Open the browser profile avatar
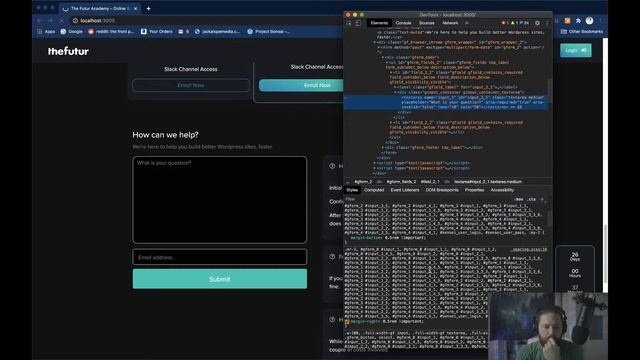The width and height of the screenshot is (640, 360). click(589, 20)
